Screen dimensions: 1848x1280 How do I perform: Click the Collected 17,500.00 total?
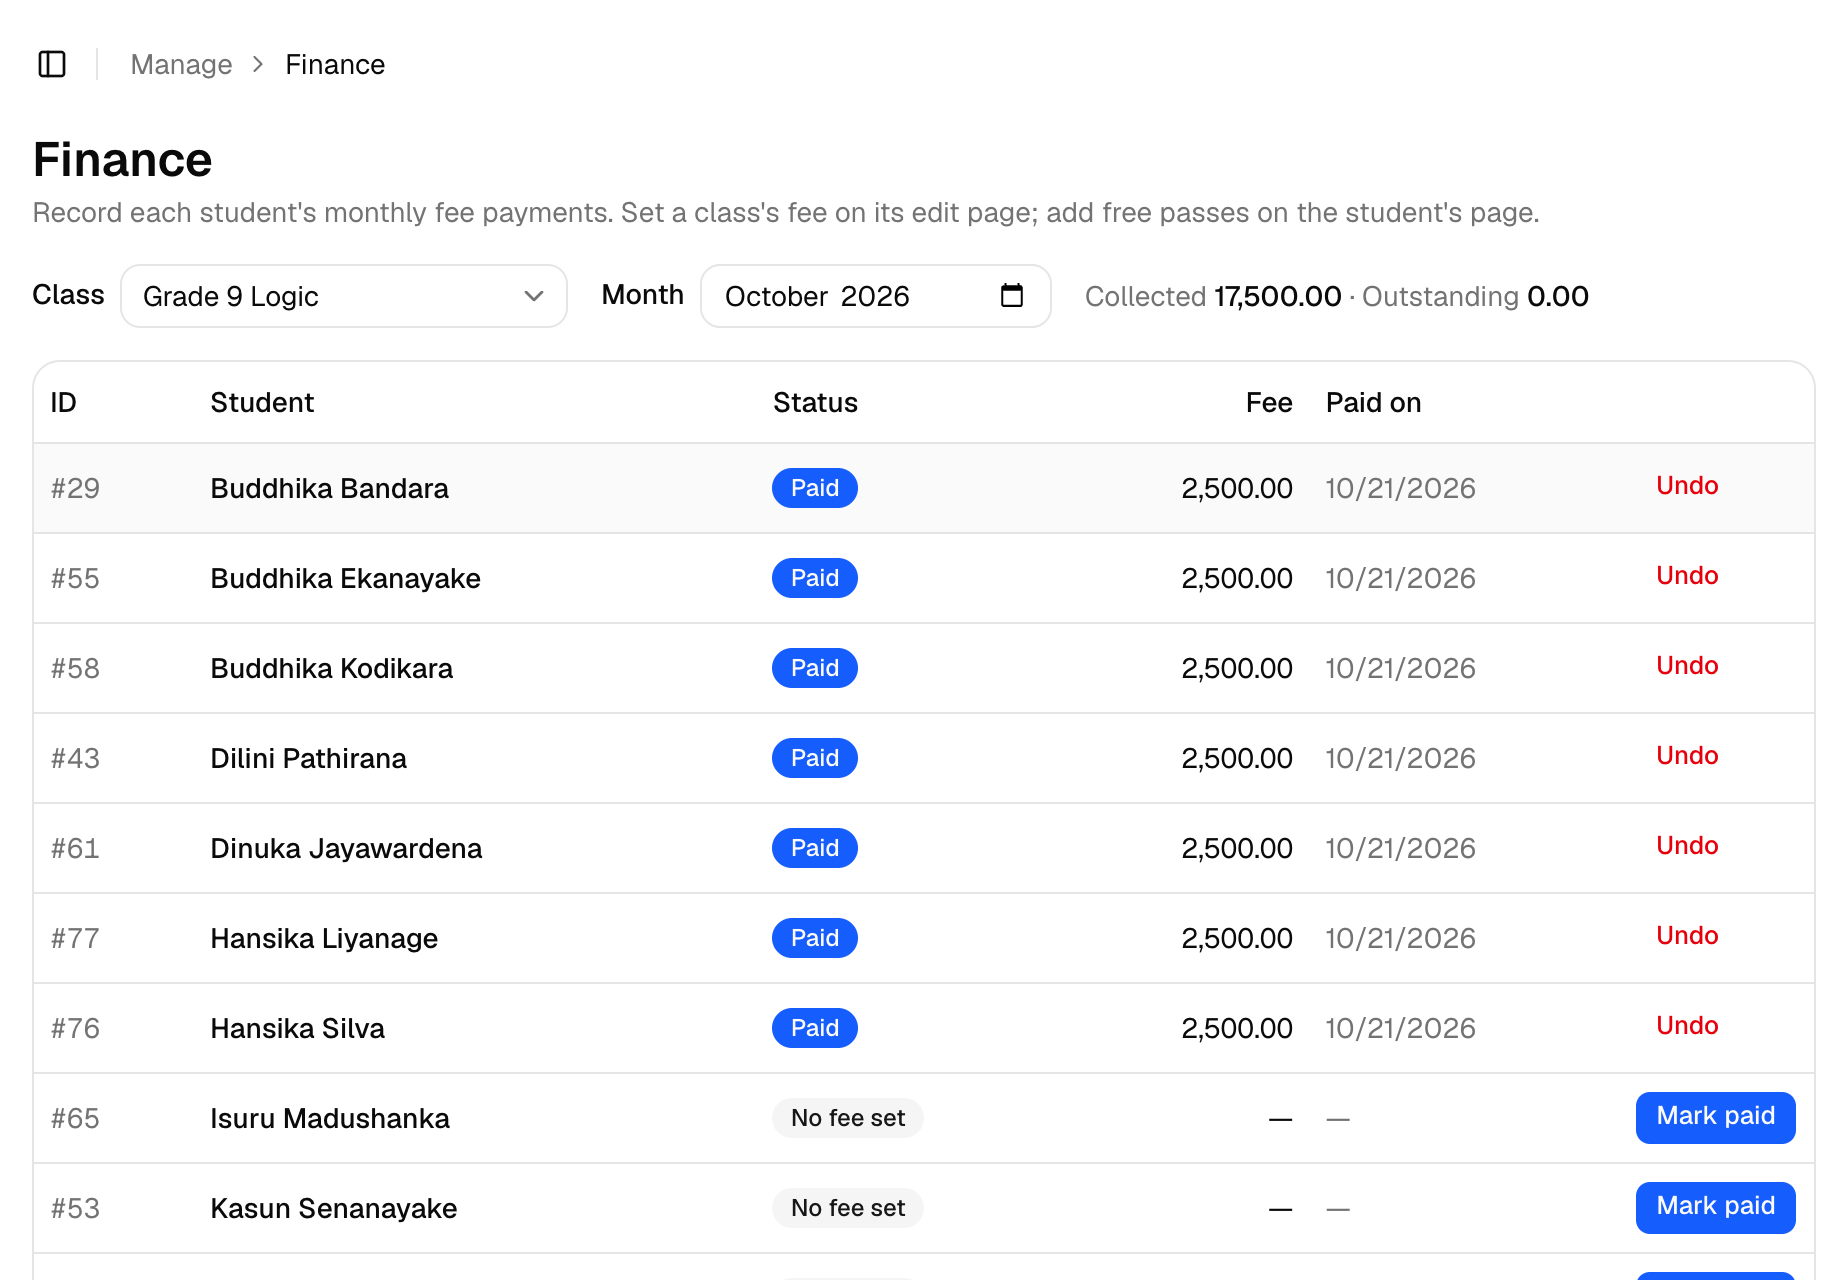1213,296
